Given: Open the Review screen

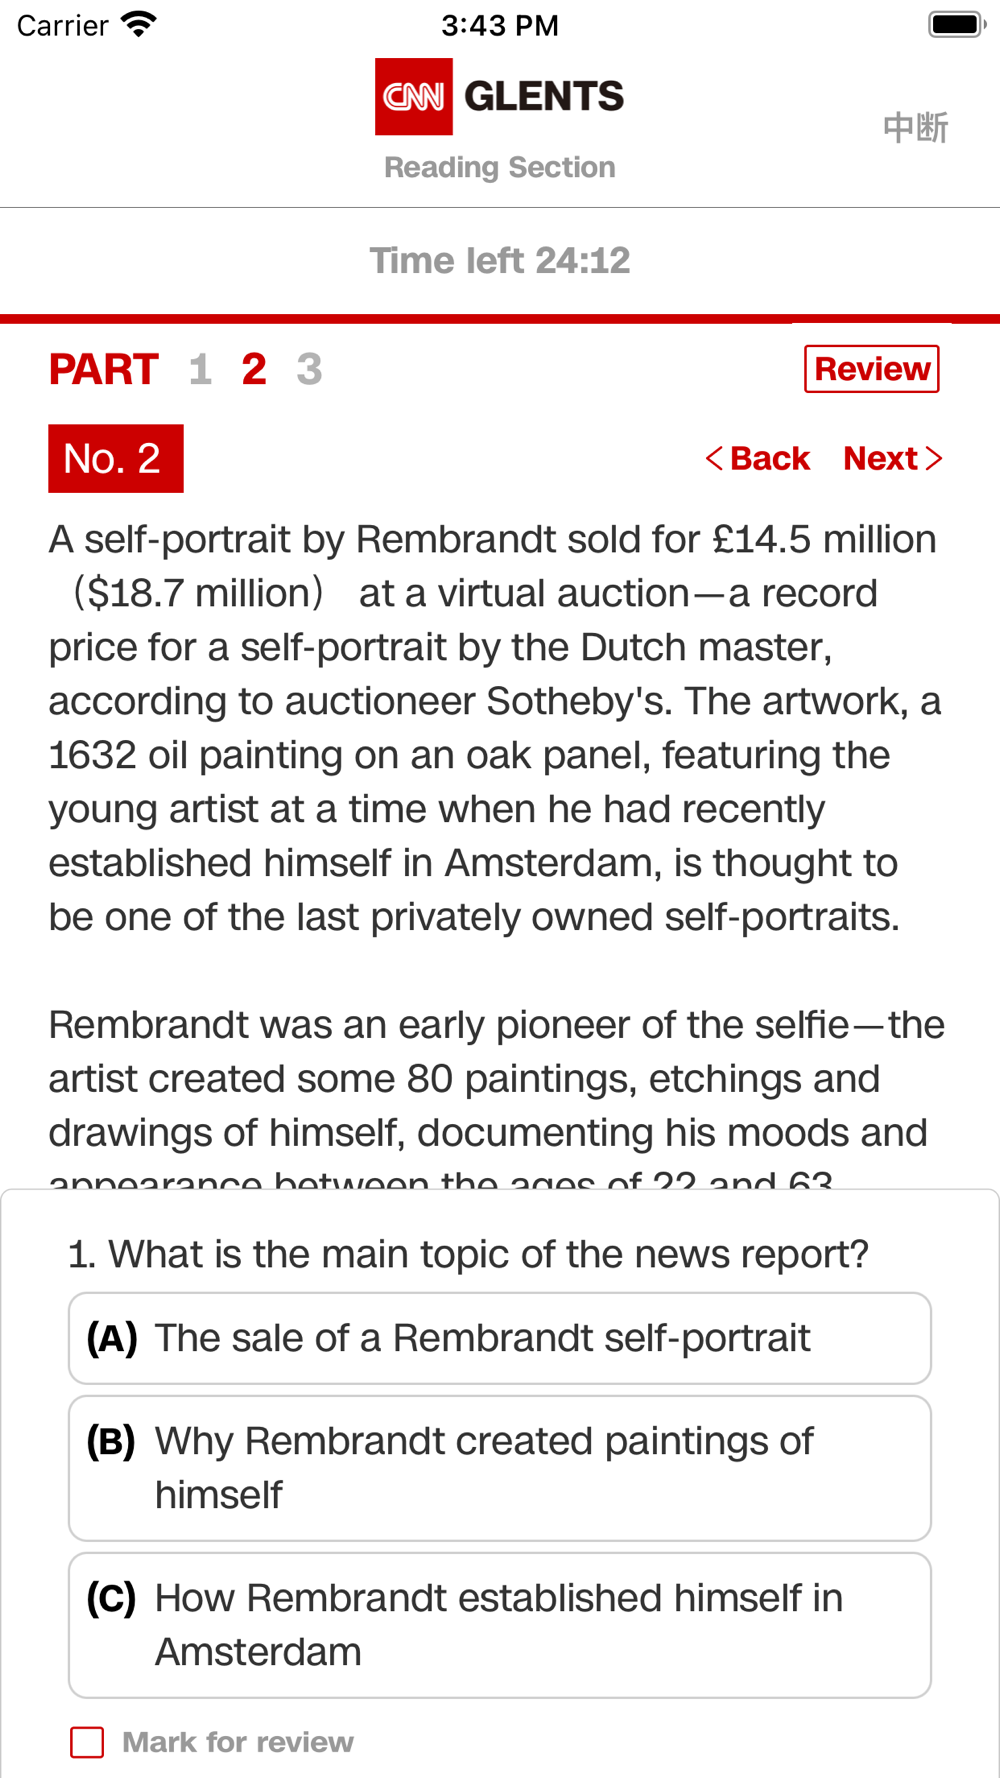Looking at the screenshot, I should click(872, 369).
